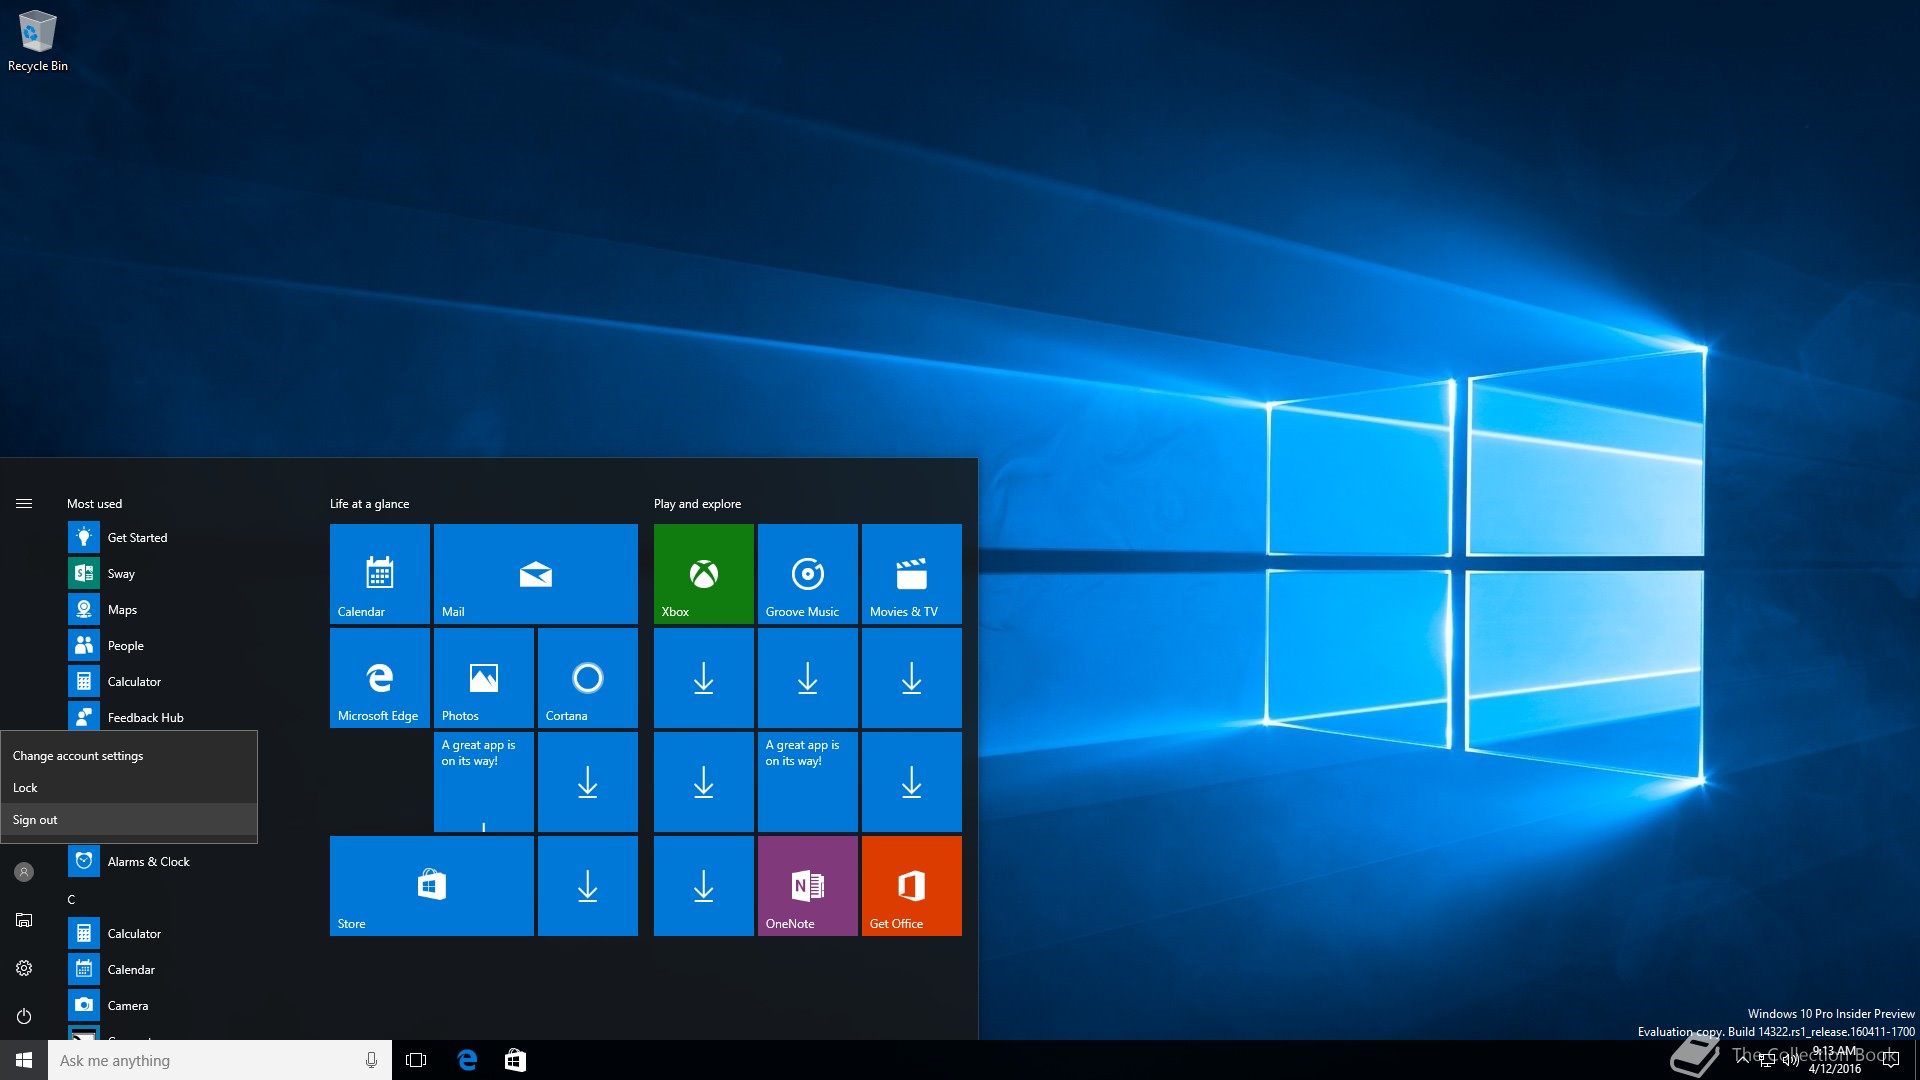Viewport: 1920px width, 1080px height.
Task: Click the Life at a glance group header
Action: pos(370,504)
